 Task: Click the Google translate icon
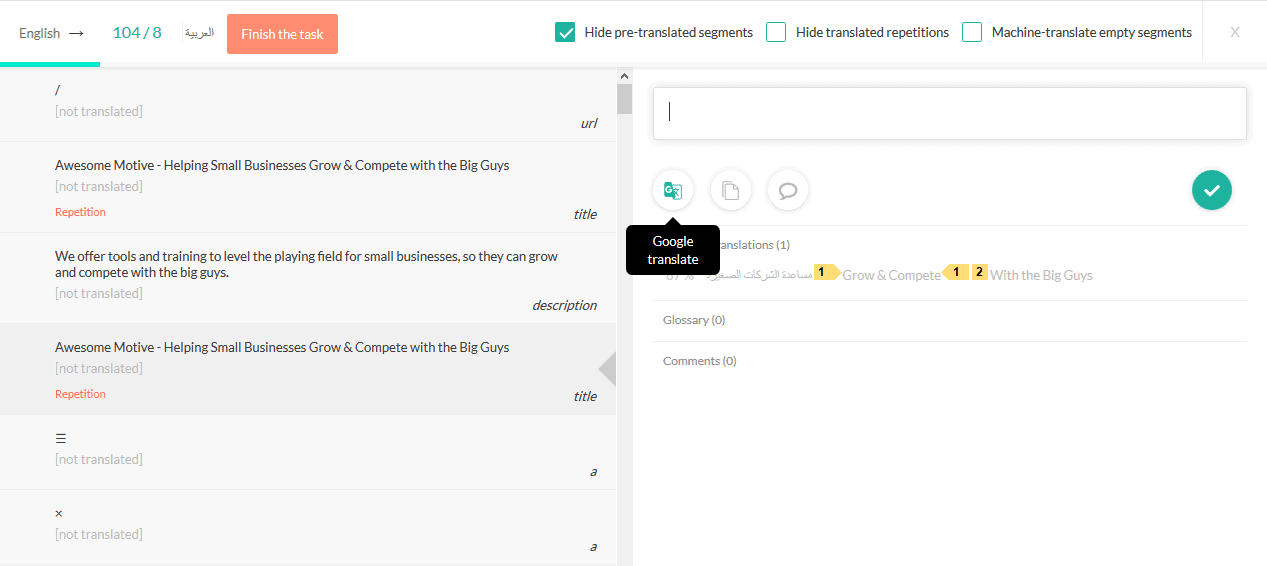click(673, 190)
